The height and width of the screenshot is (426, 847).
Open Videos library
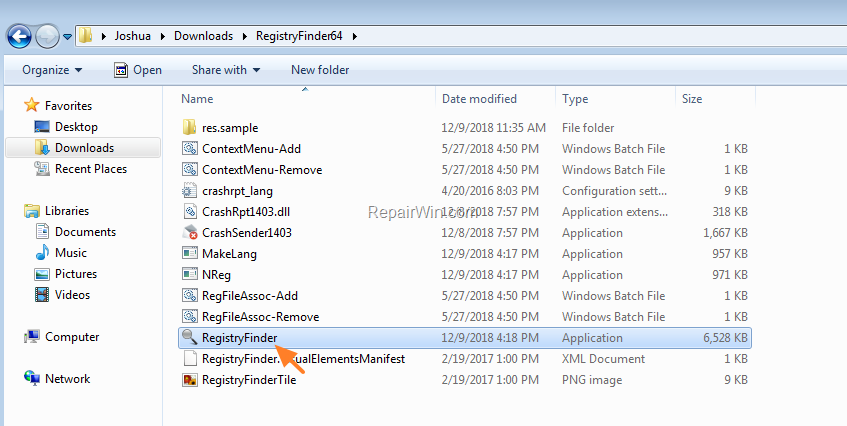point(72,295)
